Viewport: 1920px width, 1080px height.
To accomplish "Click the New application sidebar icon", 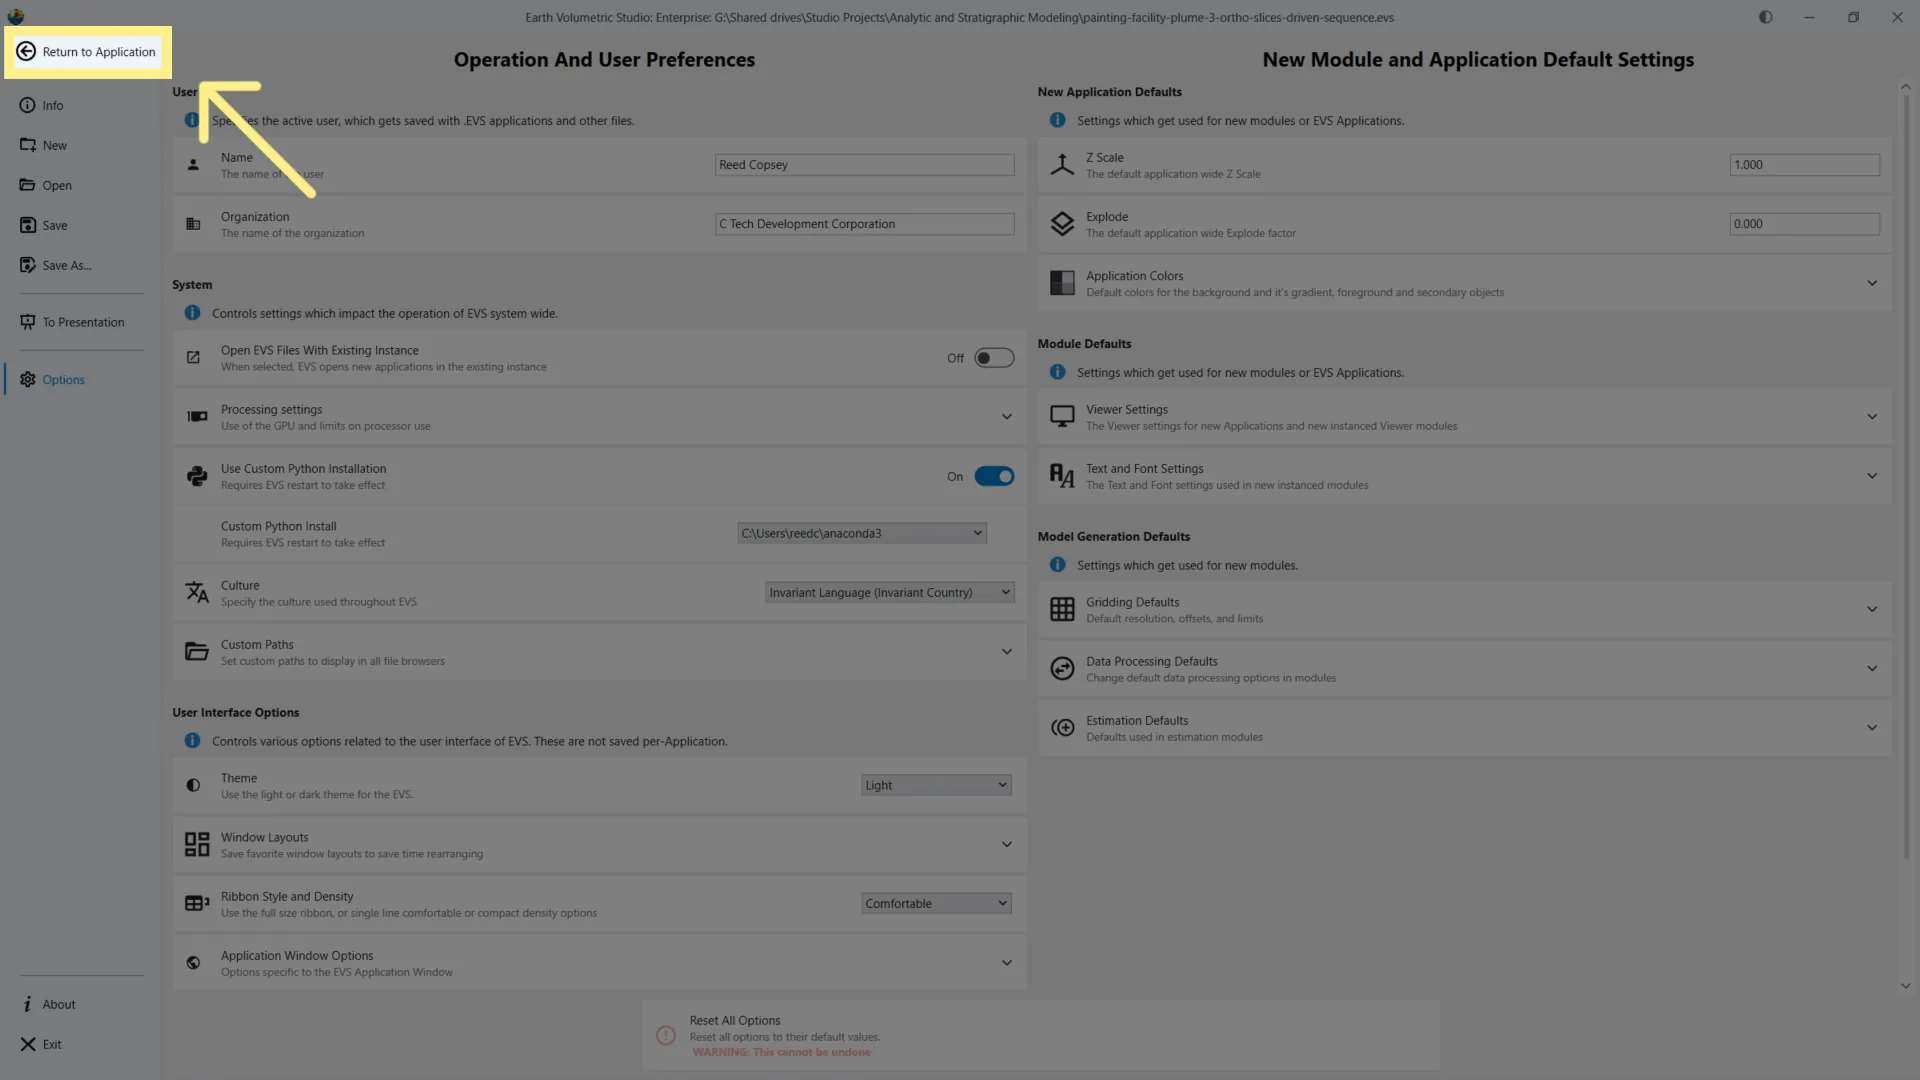I will point(28,145).
